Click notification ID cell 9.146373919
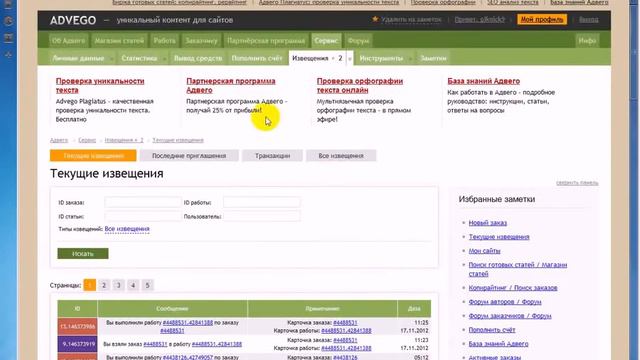 [x=77, y=344]
